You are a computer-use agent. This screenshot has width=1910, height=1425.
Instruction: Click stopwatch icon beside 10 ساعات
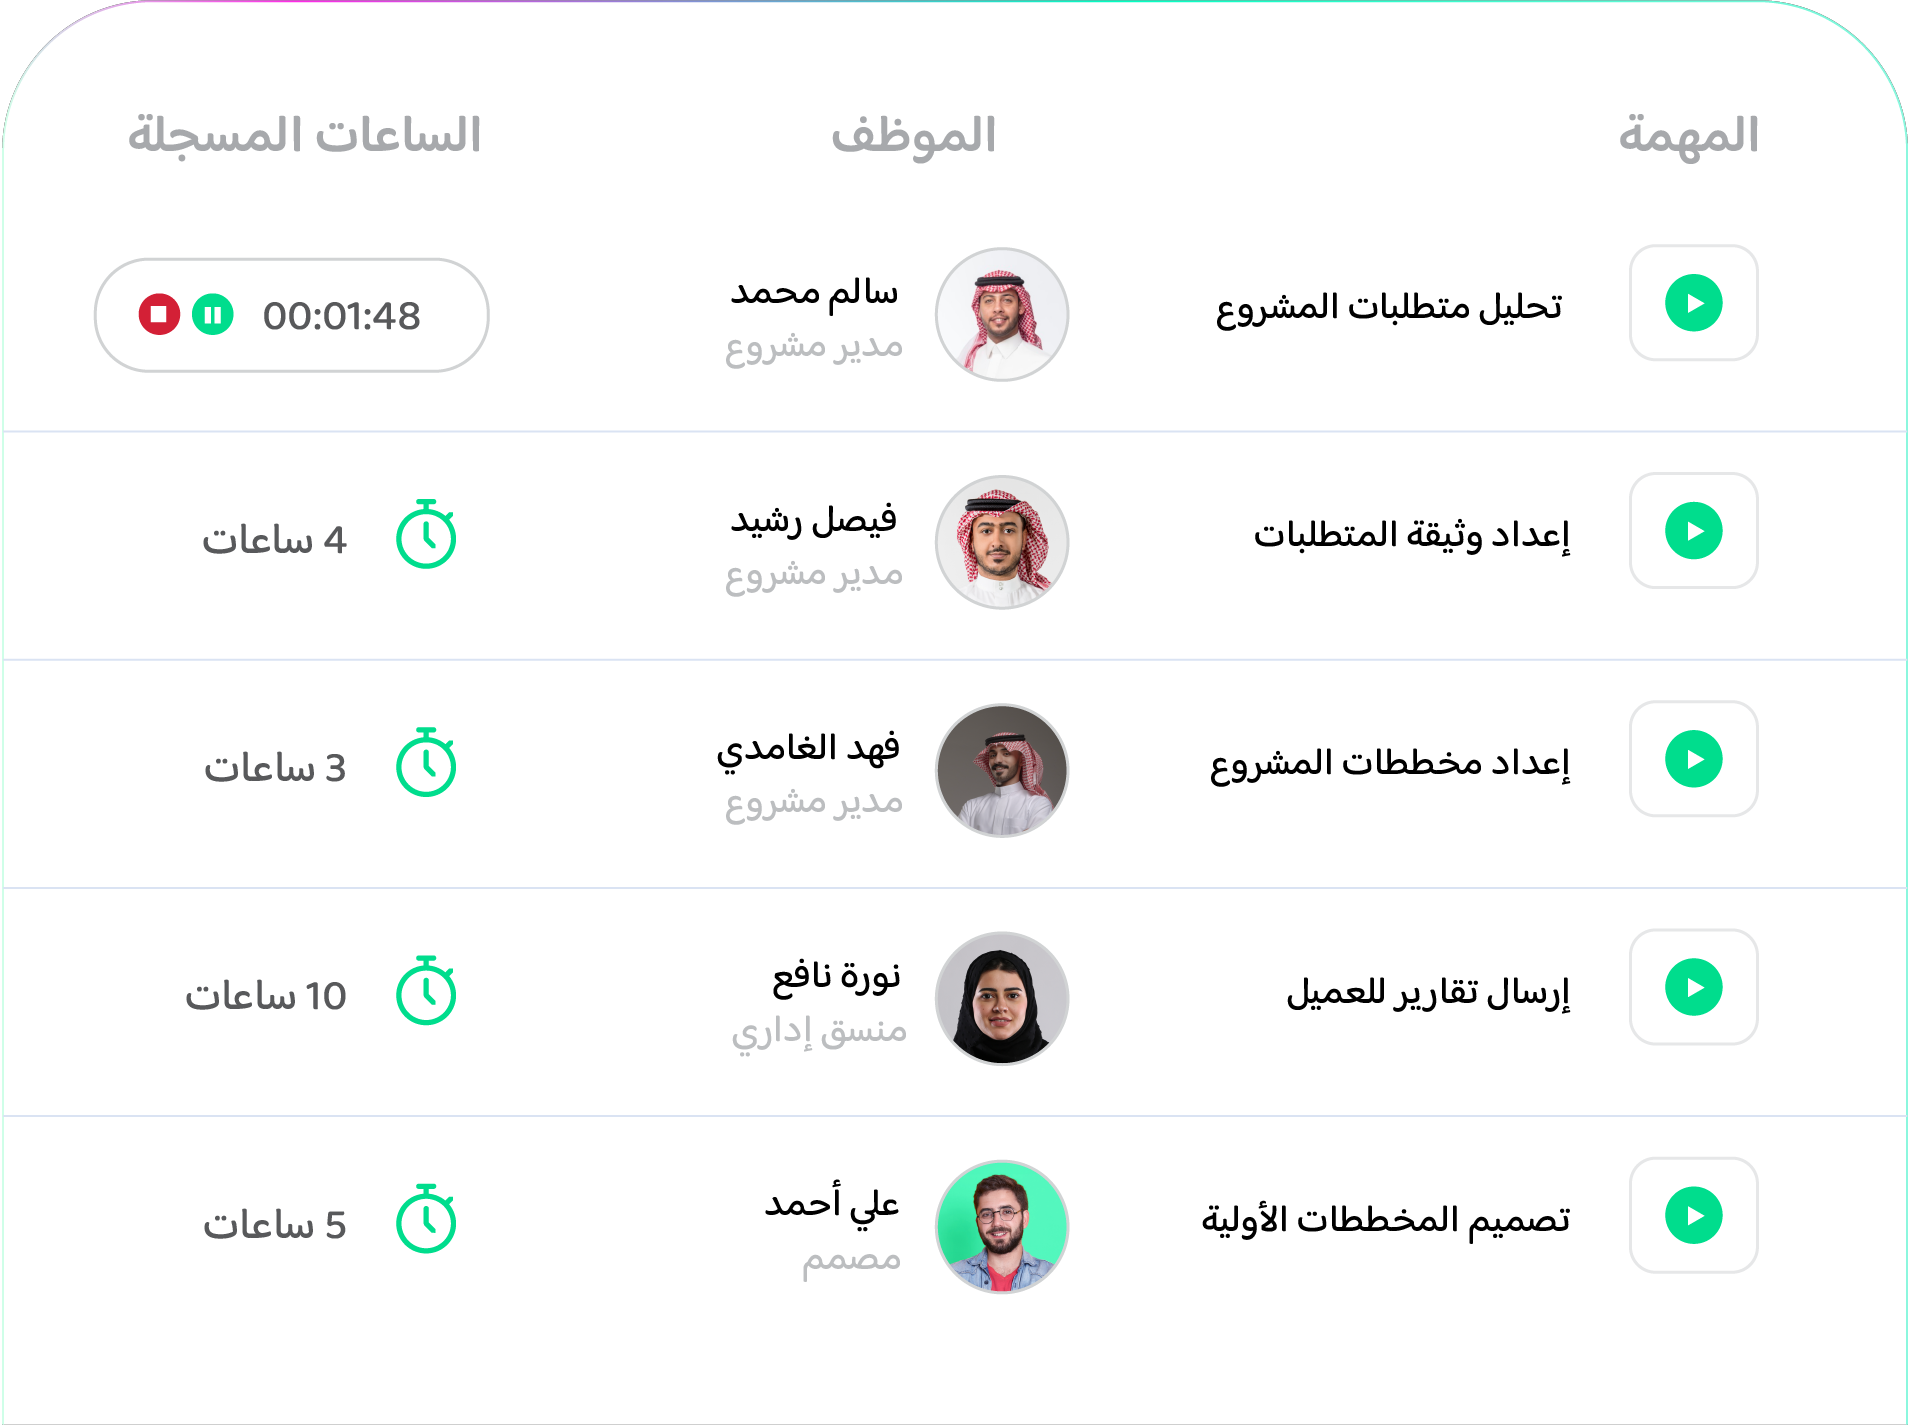tap(426, 992)
